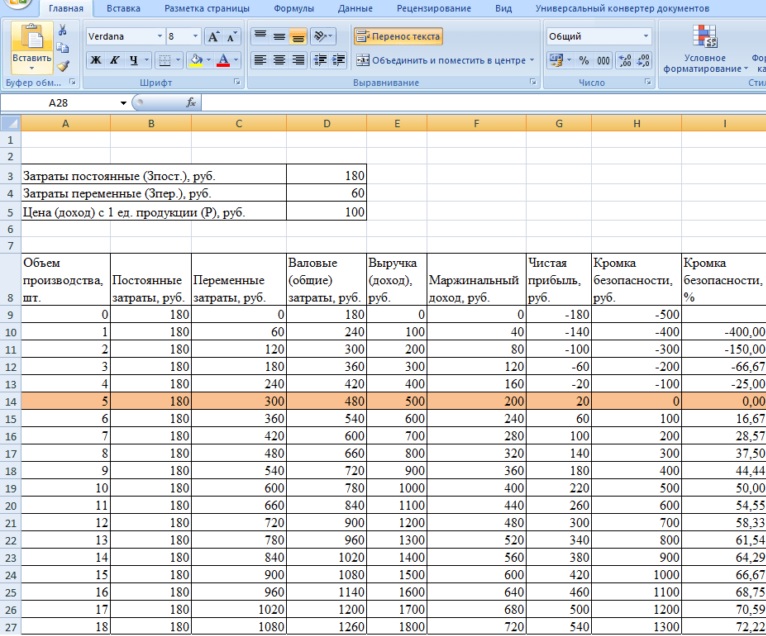The height and width of the screenshot is (636, 766).
Task: Align cell content to top
Action: [260, 36]
